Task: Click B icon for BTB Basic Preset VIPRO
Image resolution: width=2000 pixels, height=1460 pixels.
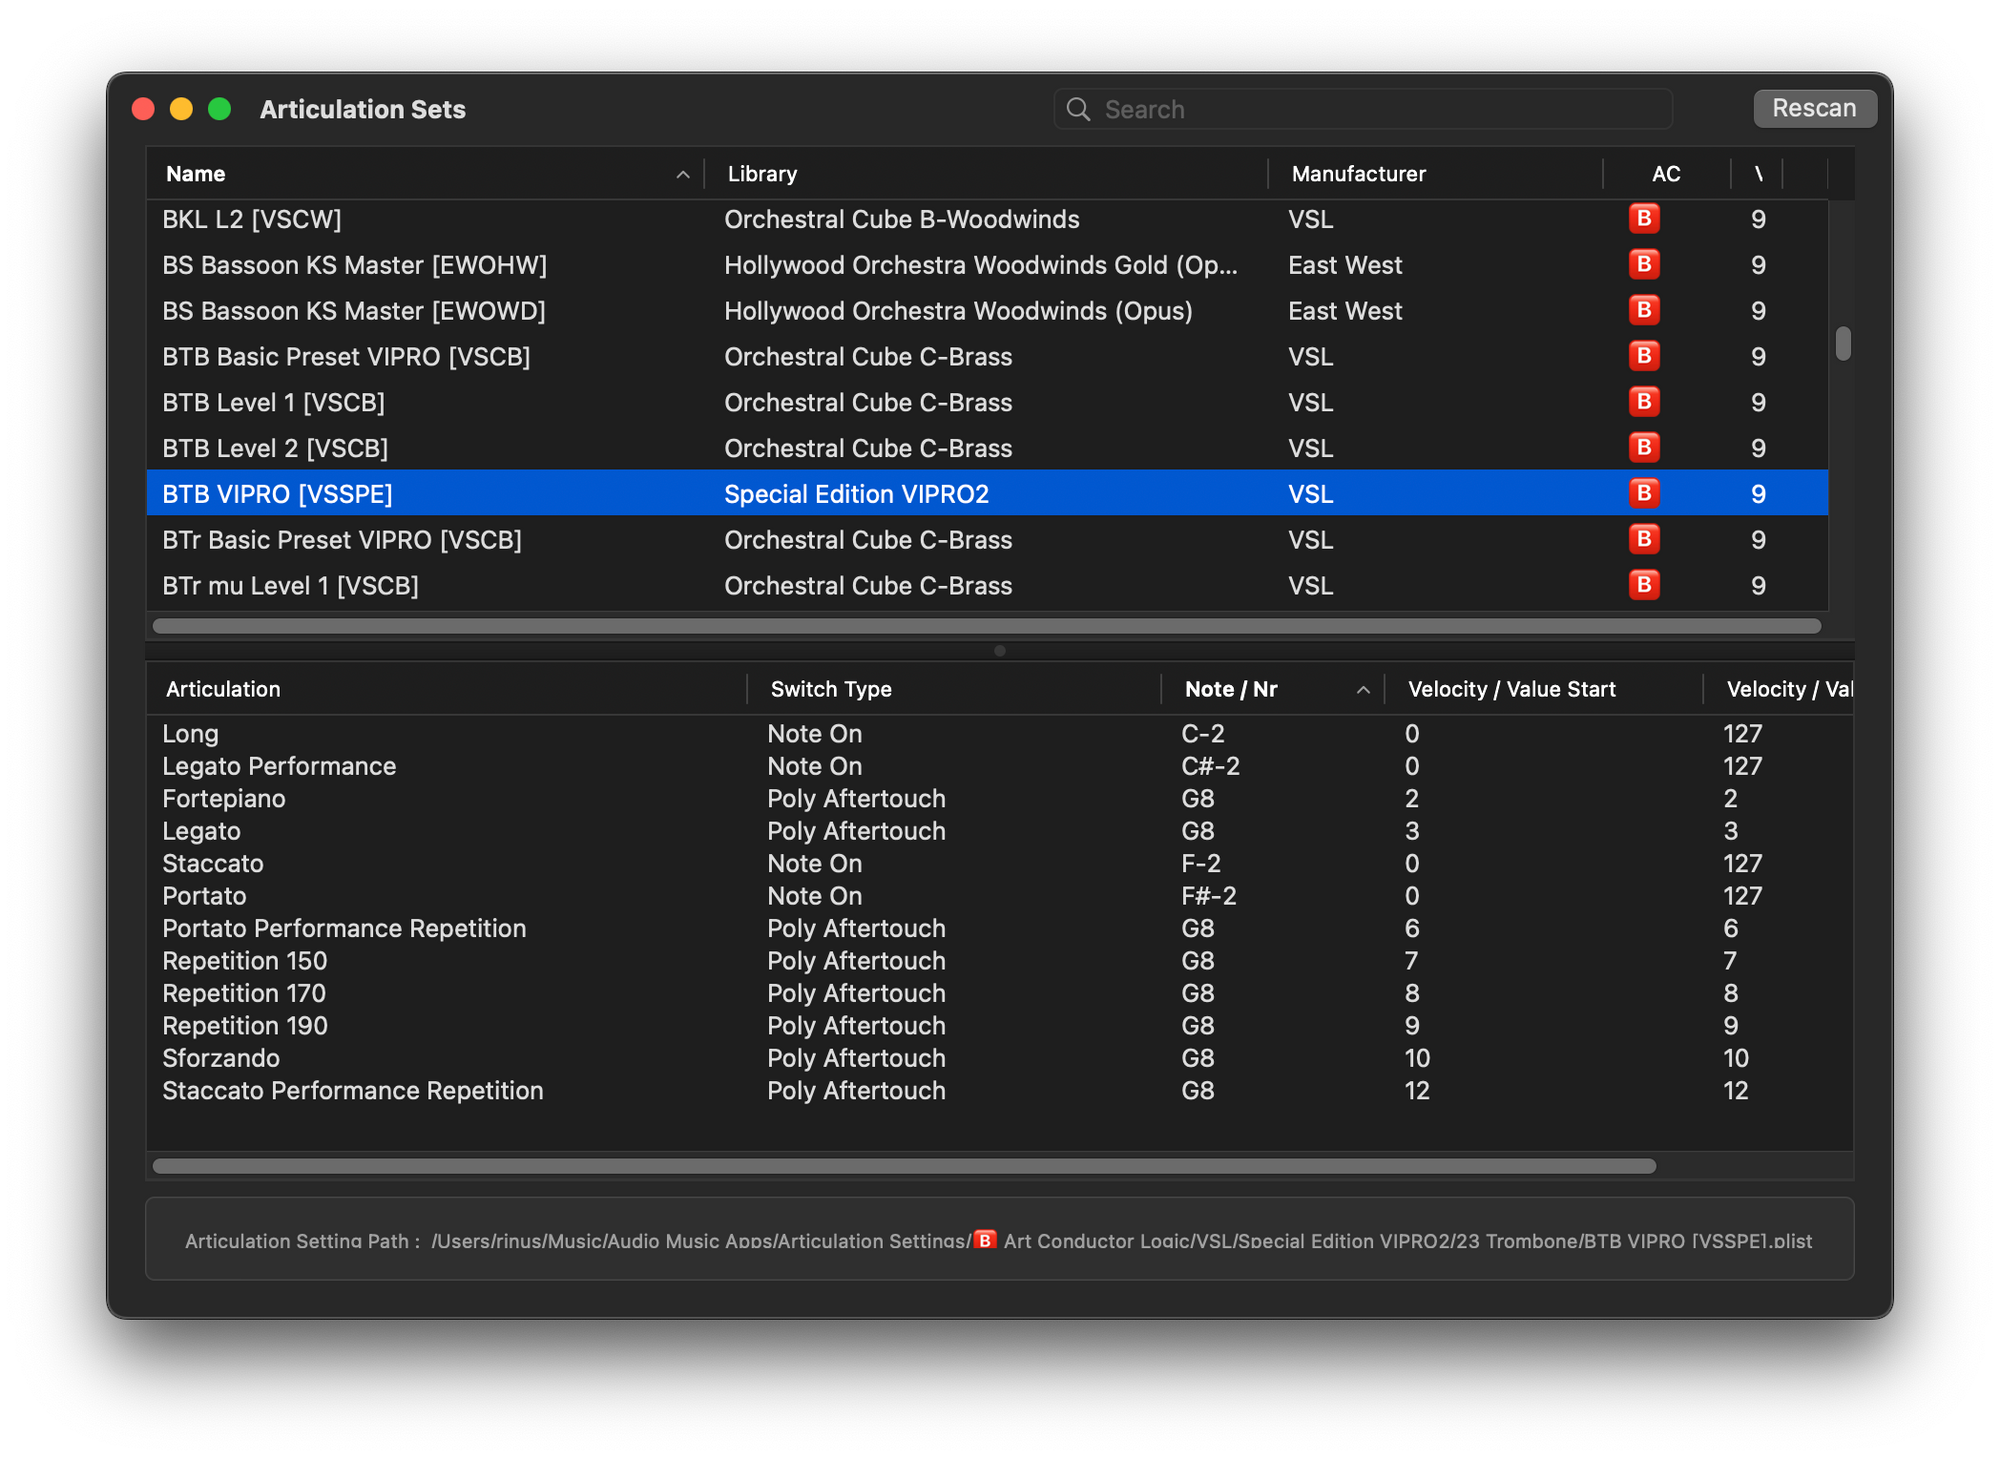Action: [x=1643, y=357]
